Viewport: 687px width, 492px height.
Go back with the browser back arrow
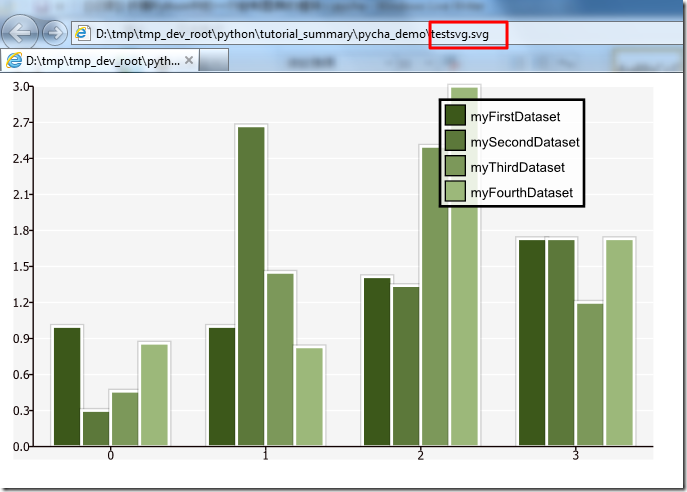pos(20,32)
